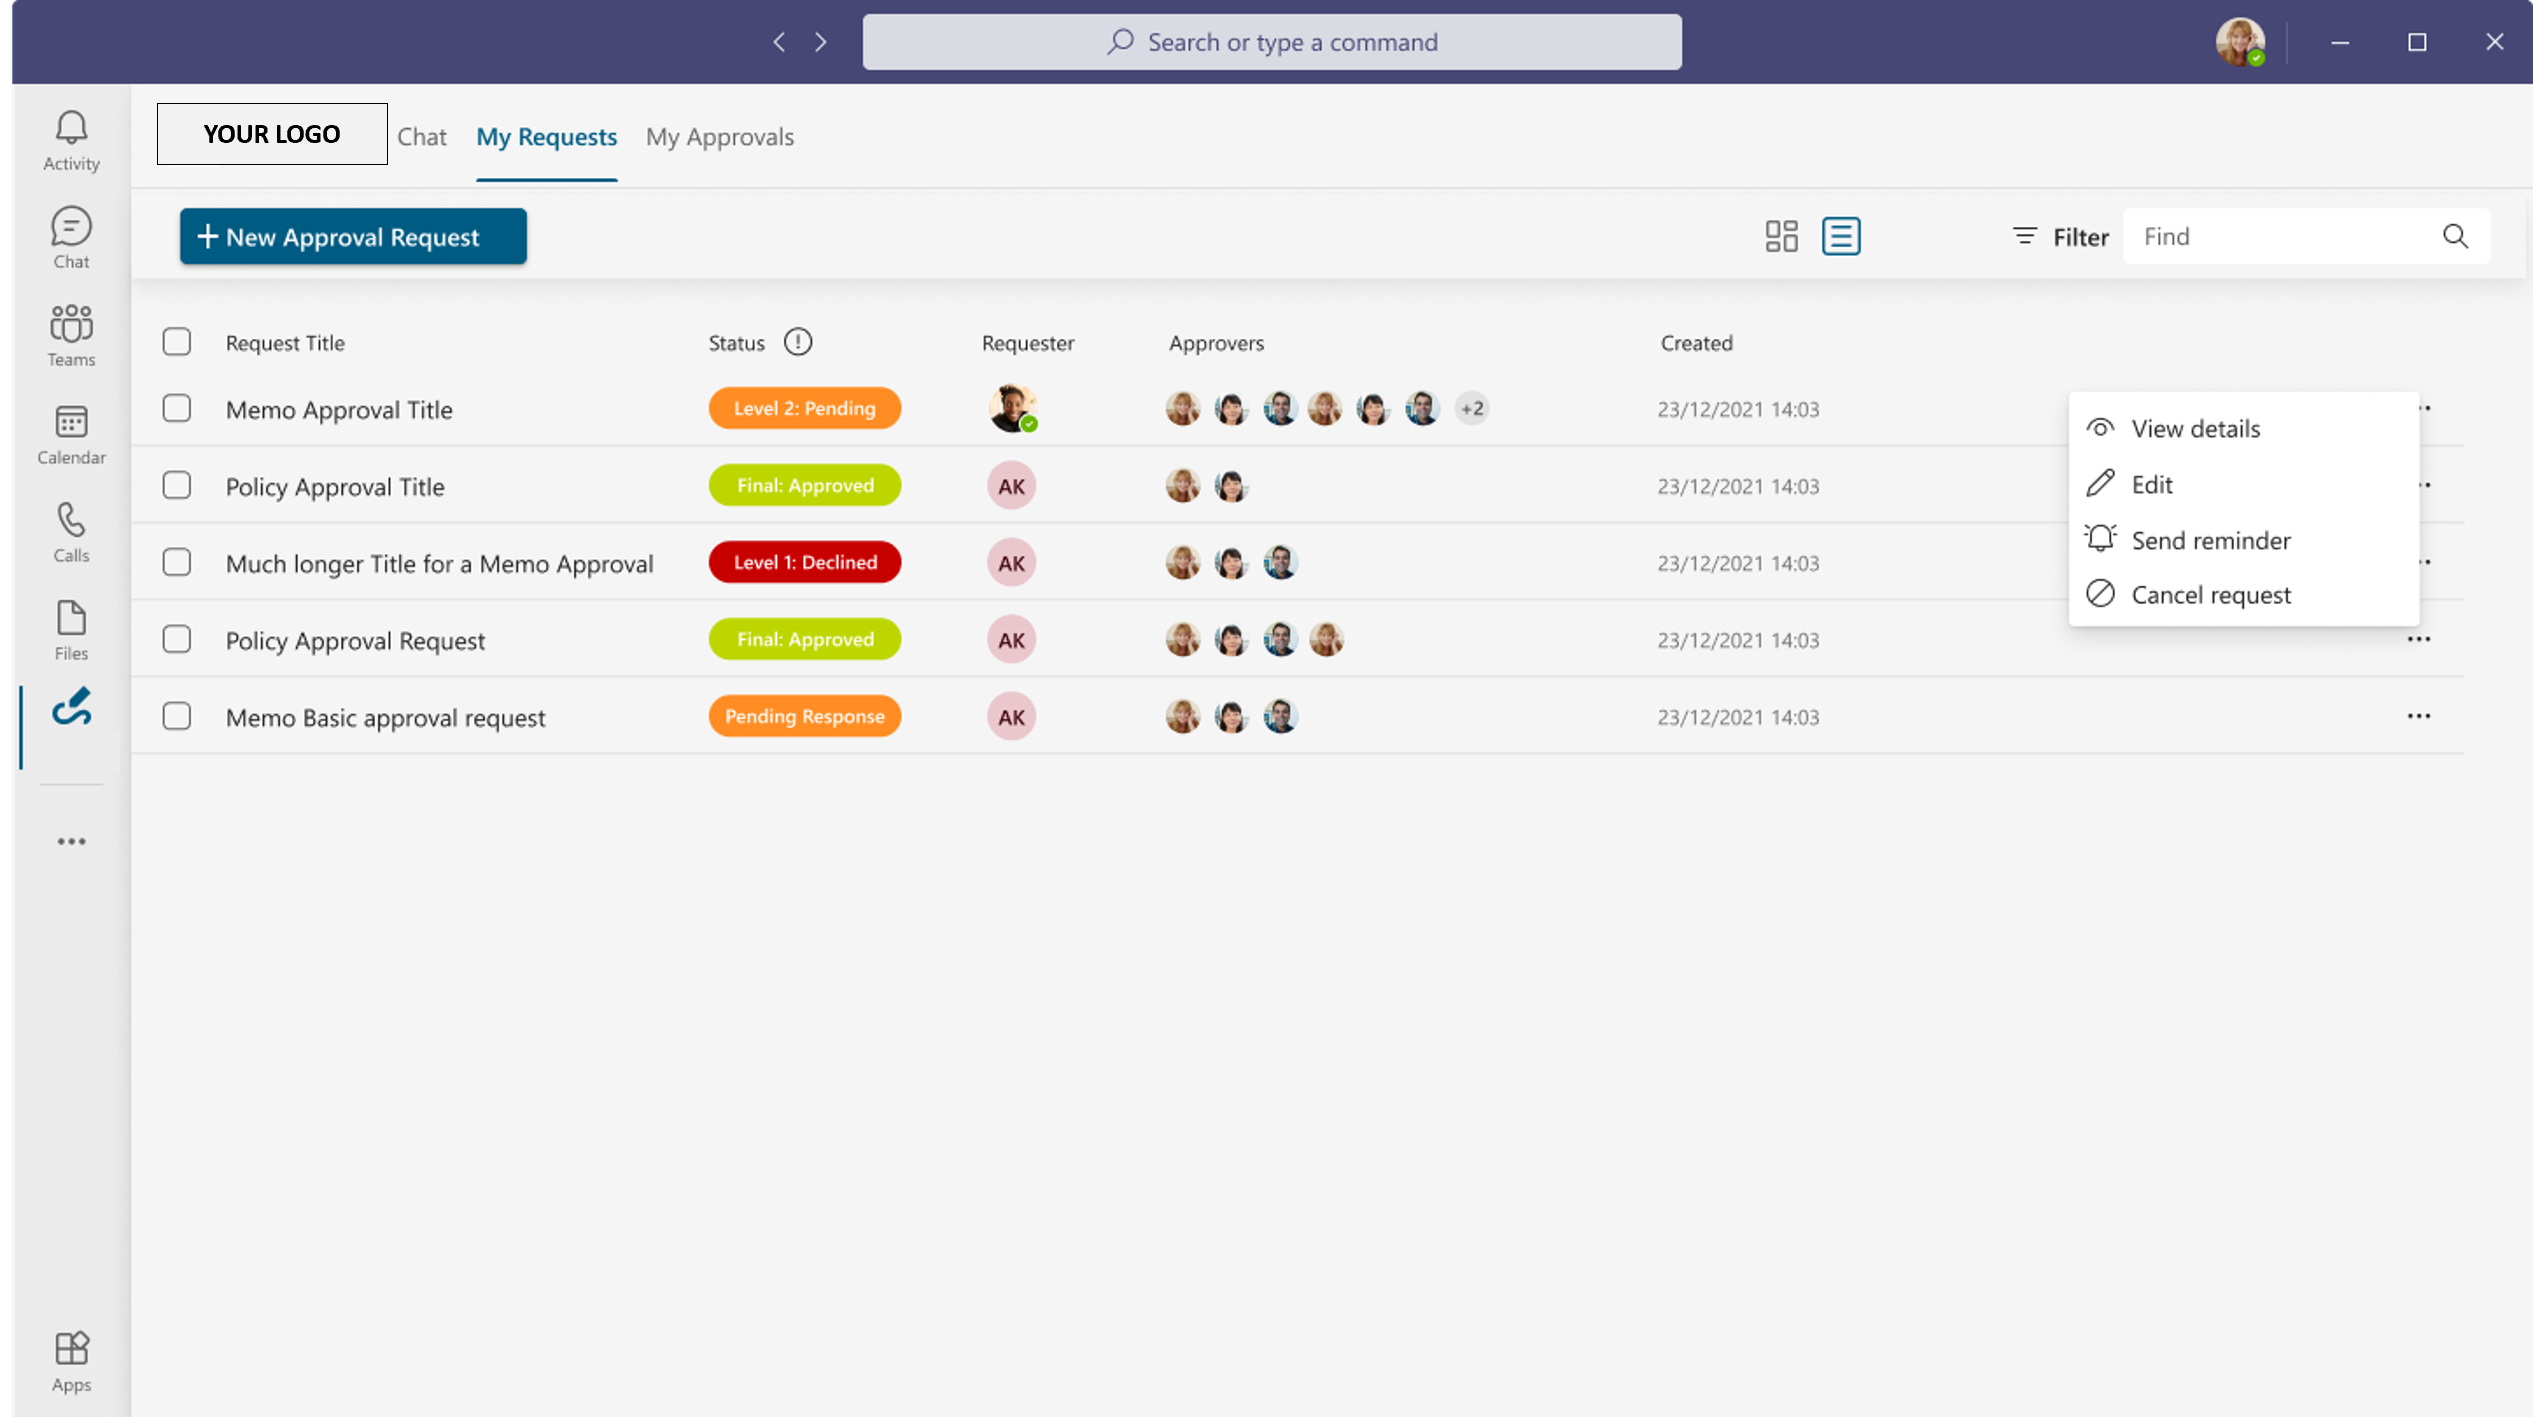Open options menu for Memo Basic approval request
The width and height of the screenshot is (2533, 1417).
point(2419,716)
